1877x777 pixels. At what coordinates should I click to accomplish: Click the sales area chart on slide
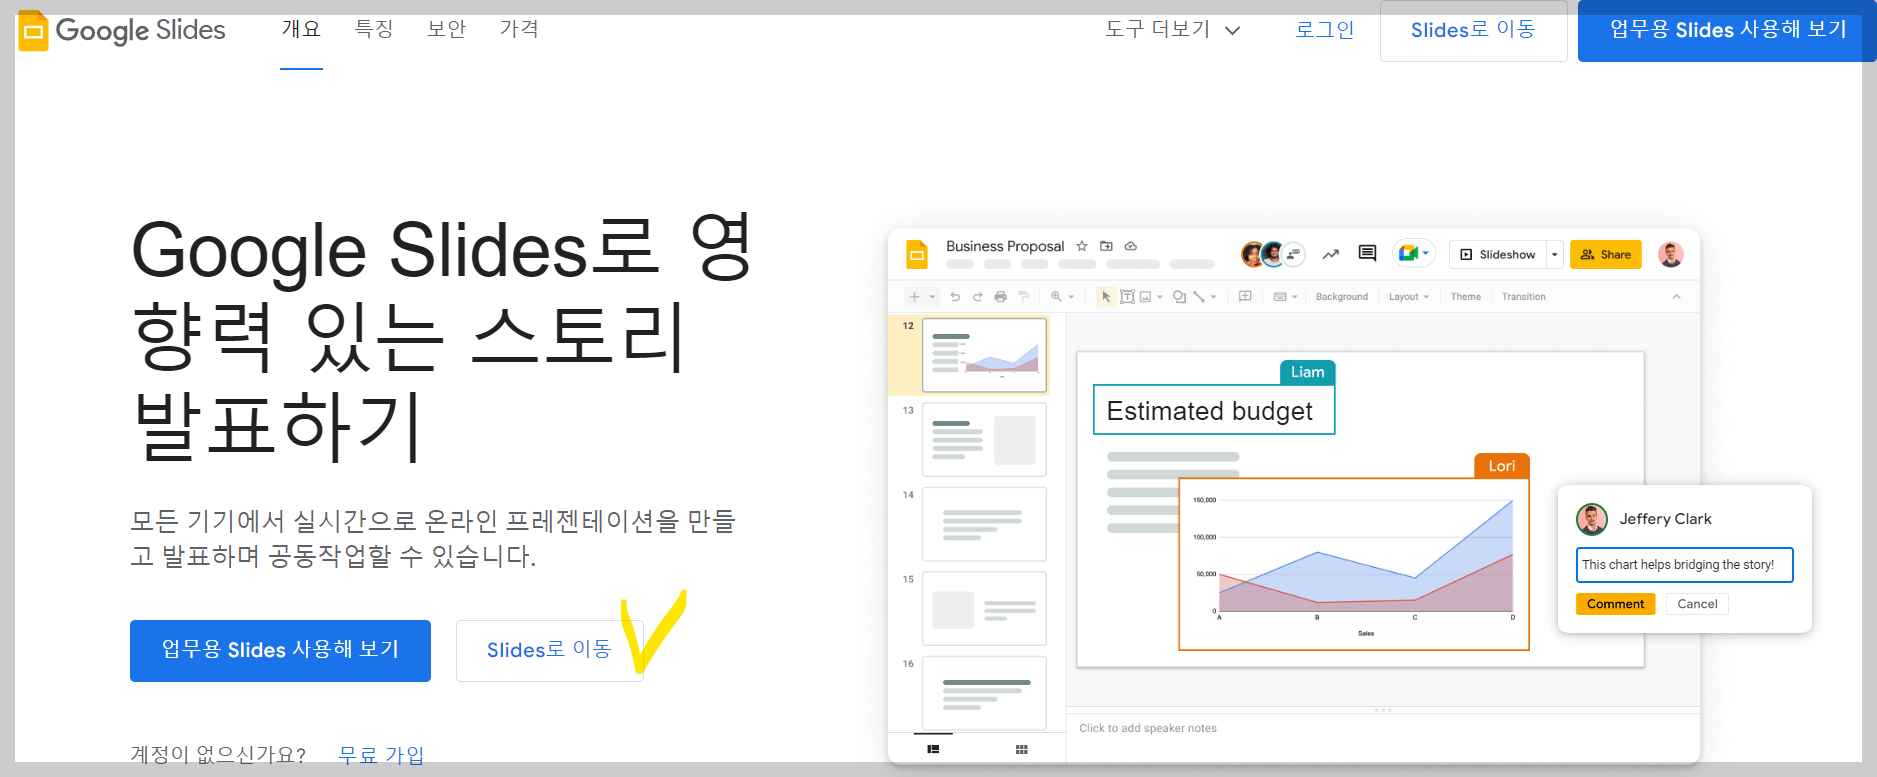(1354, 565)
